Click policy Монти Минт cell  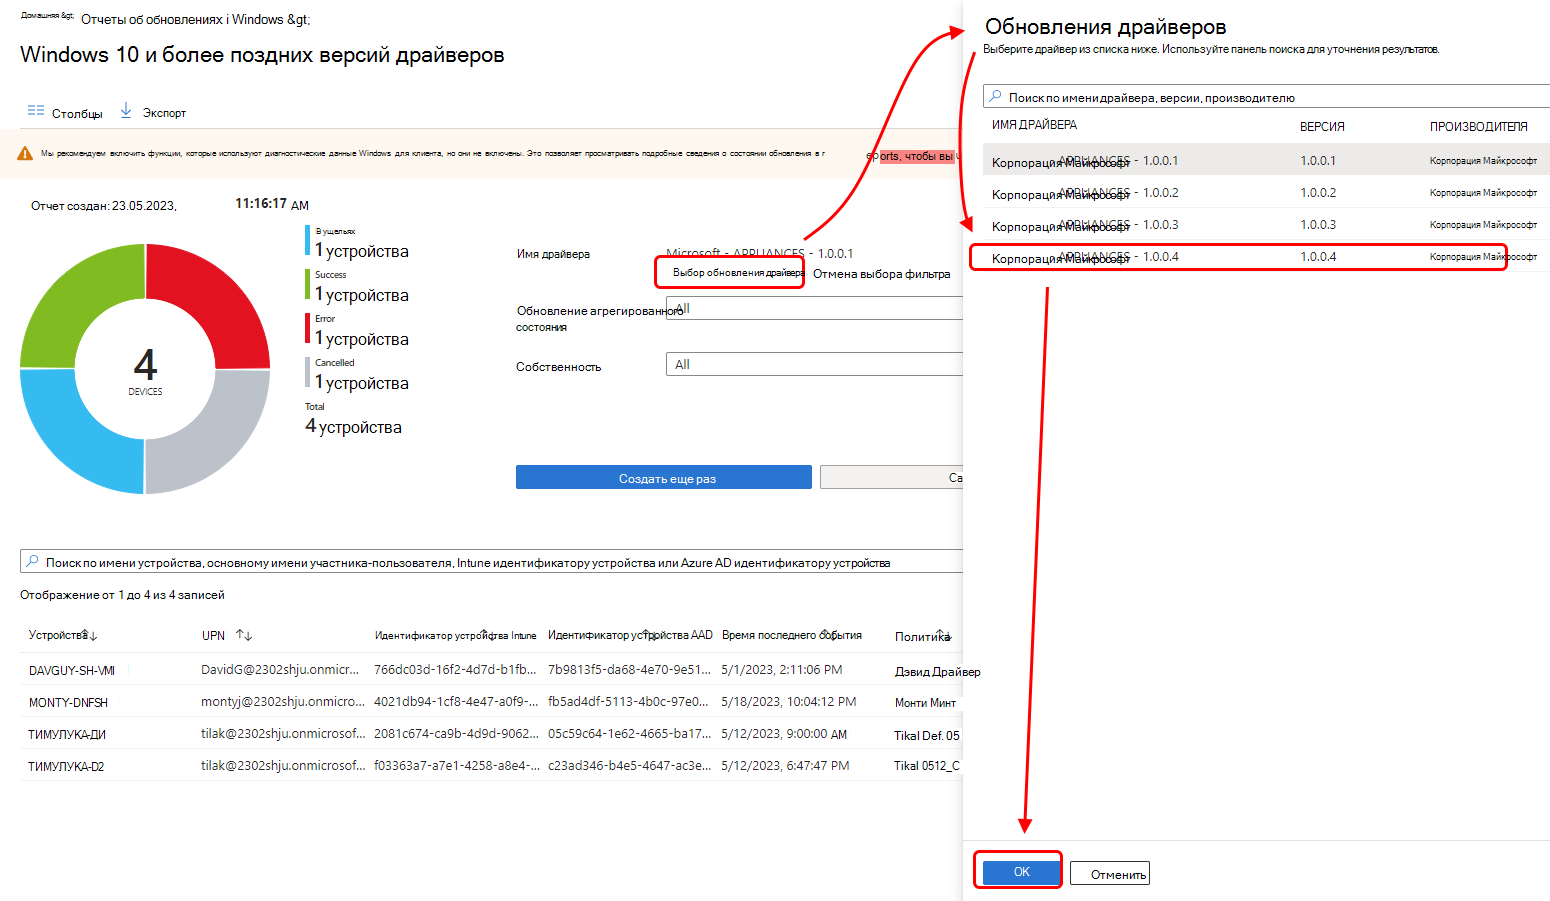point(925,703)
